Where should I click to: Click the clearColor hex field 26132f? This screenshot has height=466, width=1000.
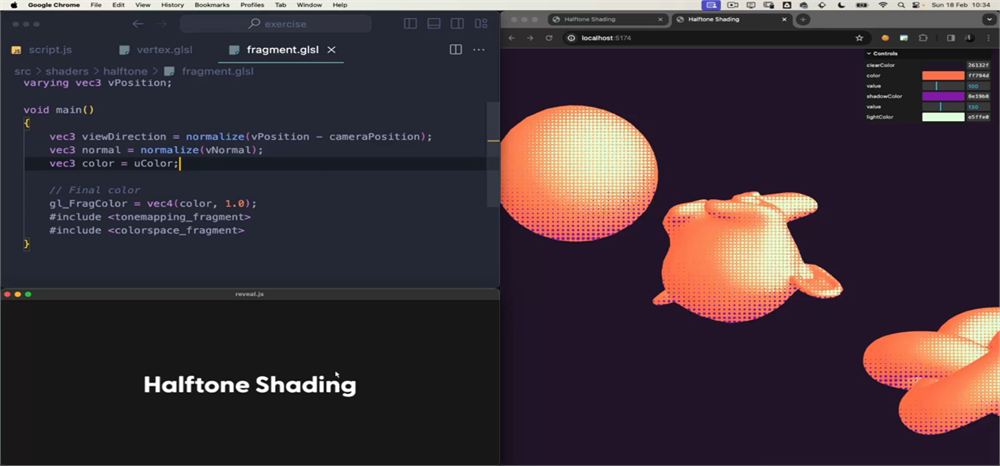978,65
